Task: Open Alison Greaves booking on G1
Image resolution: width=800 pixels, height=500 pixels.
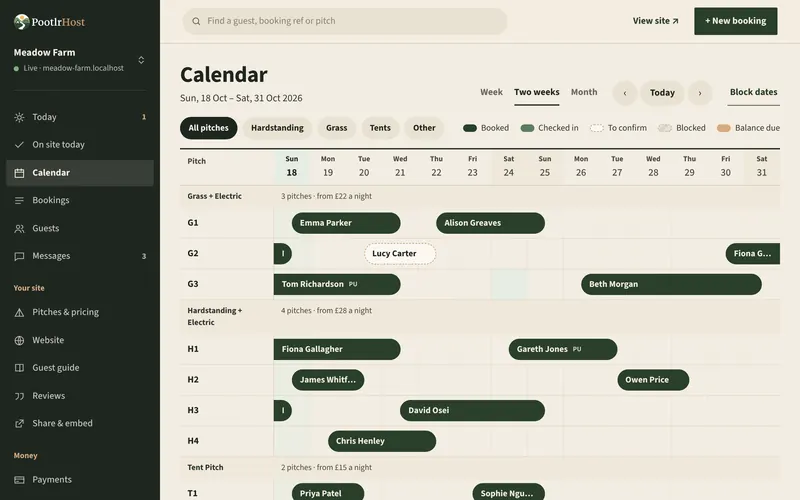Action: 490,223
